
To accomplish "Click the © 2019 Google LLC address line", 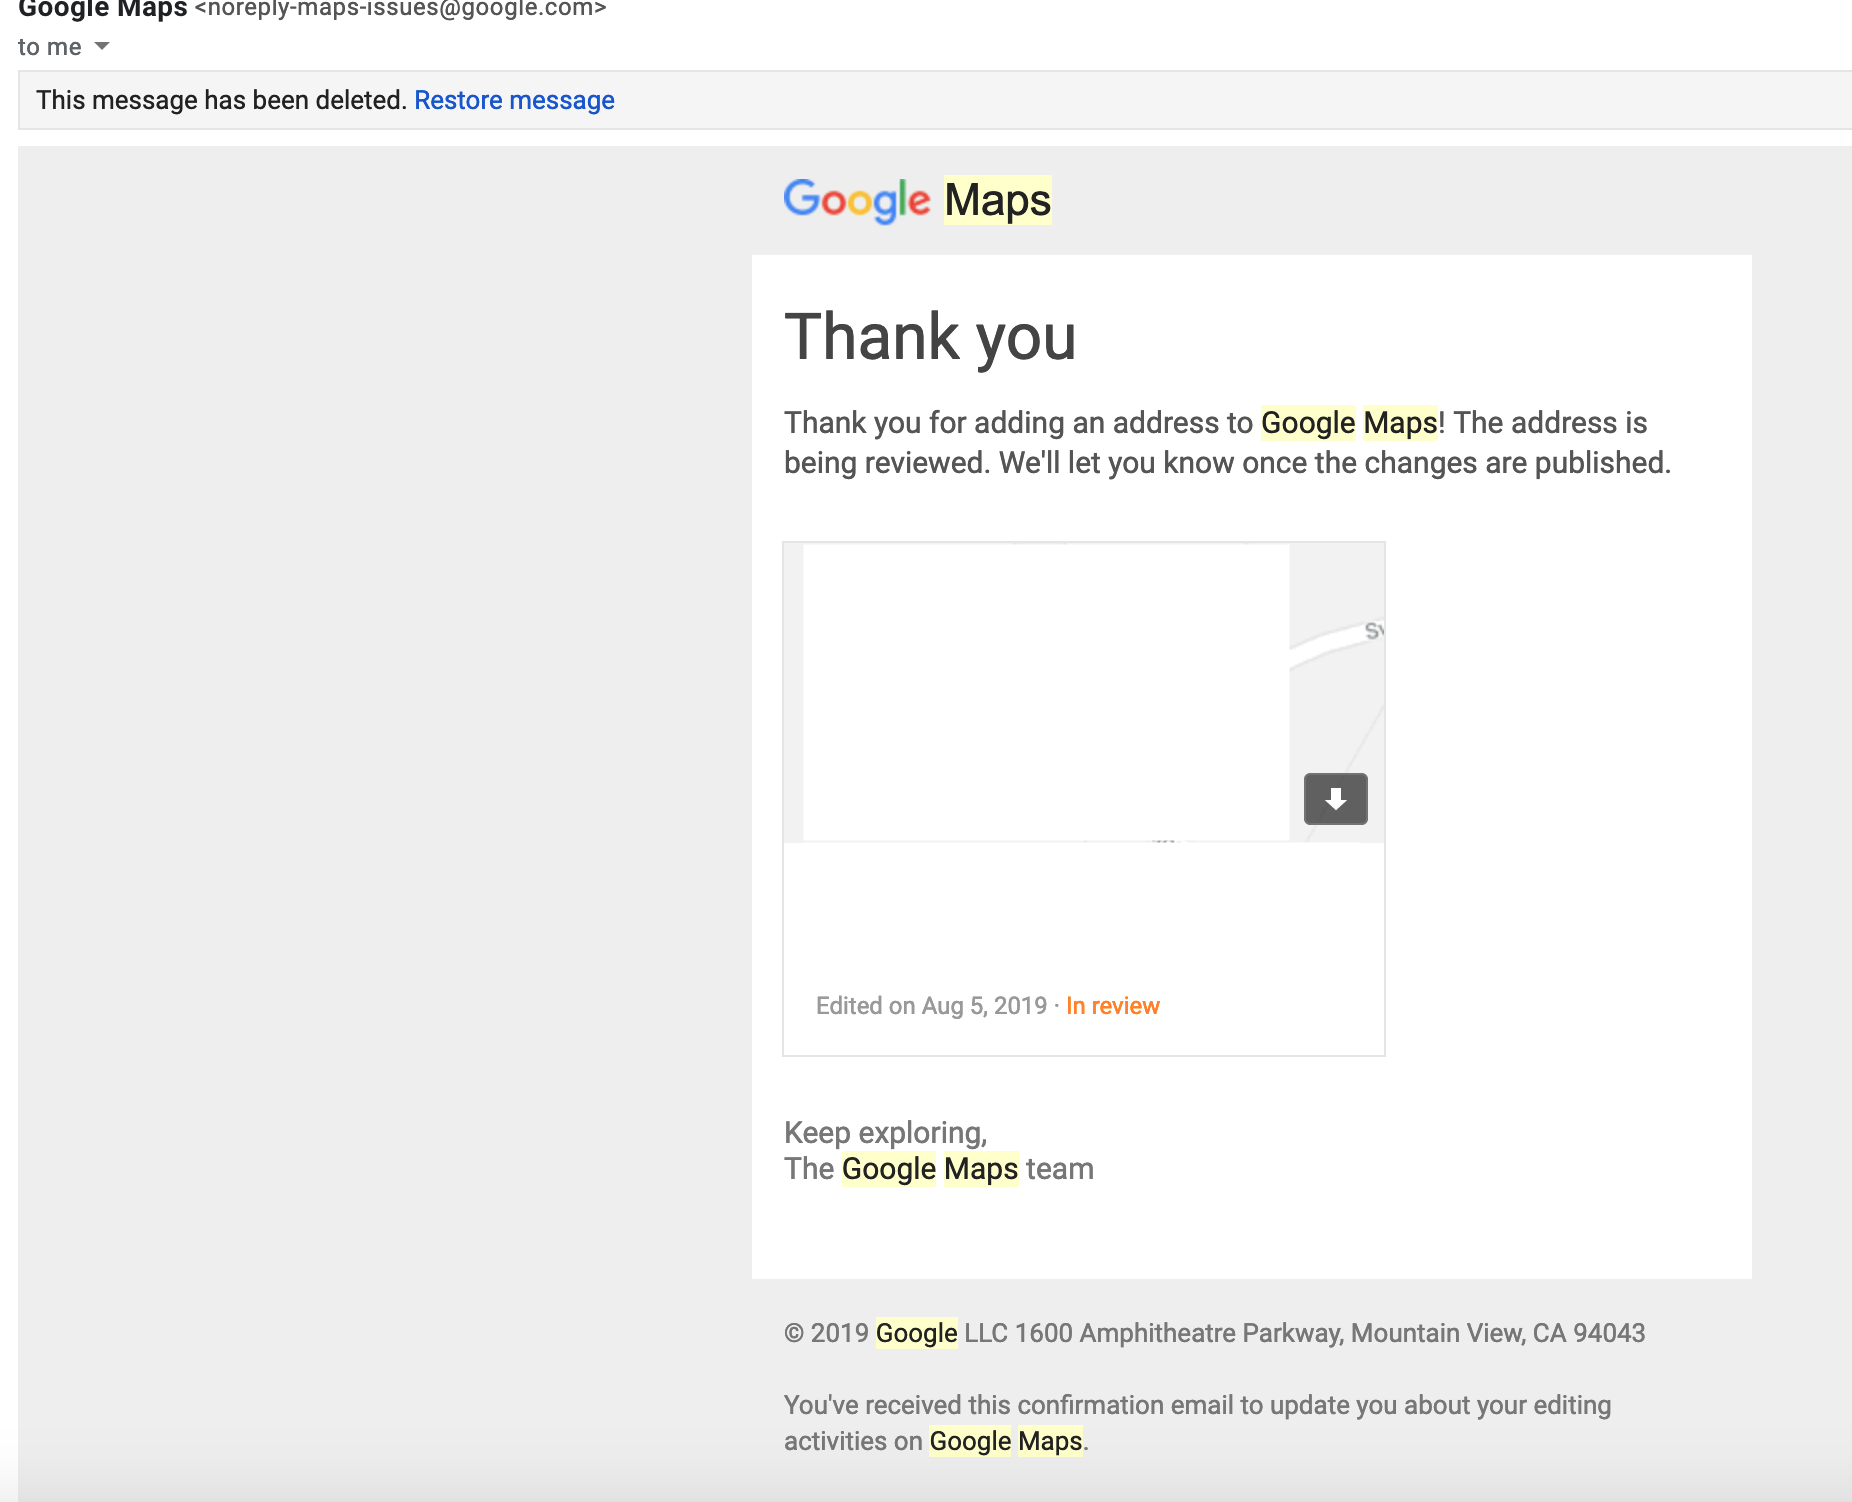I will [1214, 1333].
